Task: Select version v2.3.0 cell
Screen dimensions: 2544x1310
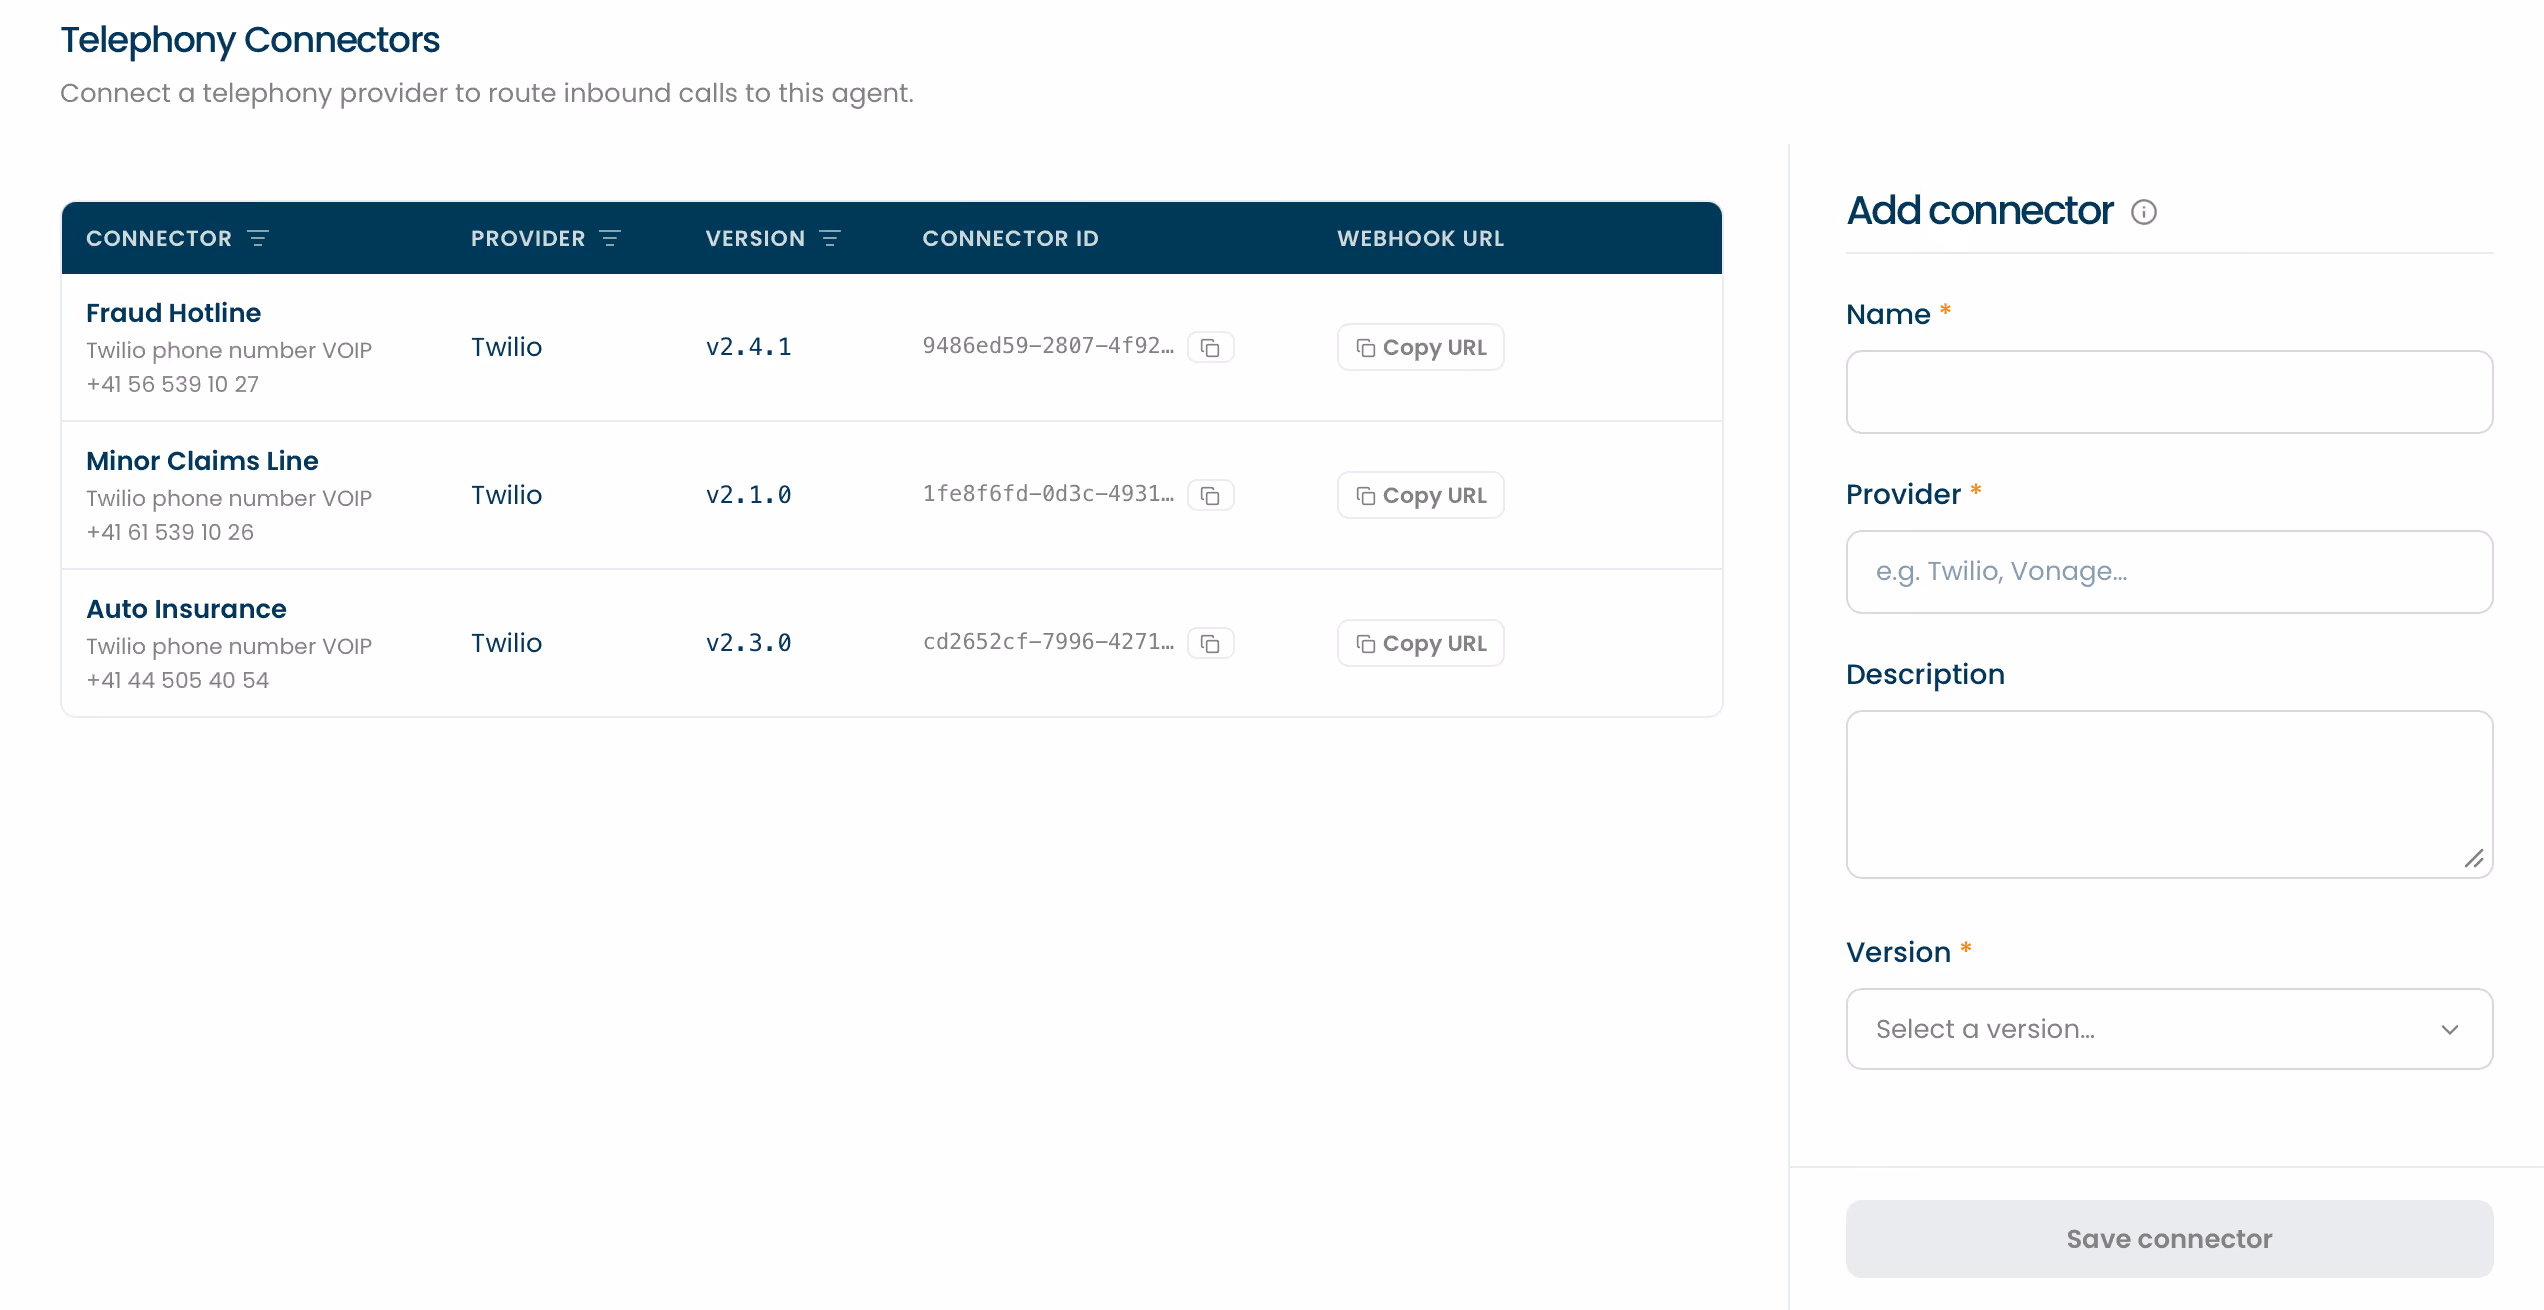Action: [x=748, y=643]
